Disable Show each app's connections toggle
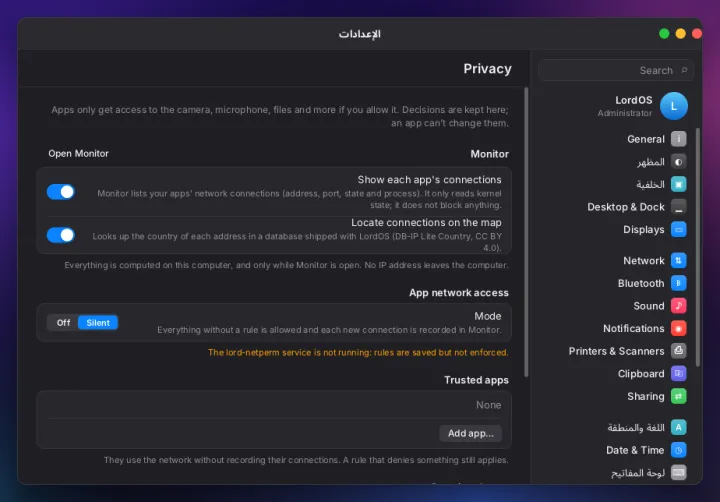The width and height of the screenshot is (720, 502). coord(61,192)
